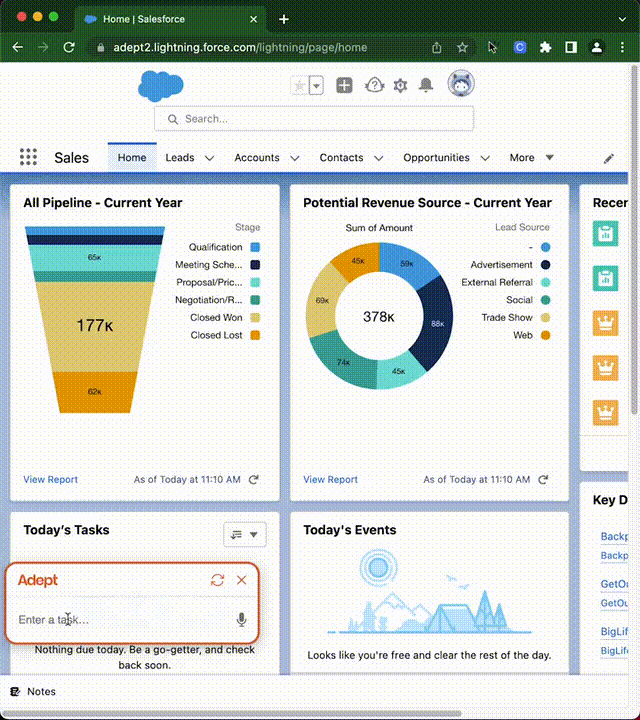The width and height of the screenshot is (640, 720).
Task: Open the first BigLif link in Key Deals
Action: pos(614,631)
